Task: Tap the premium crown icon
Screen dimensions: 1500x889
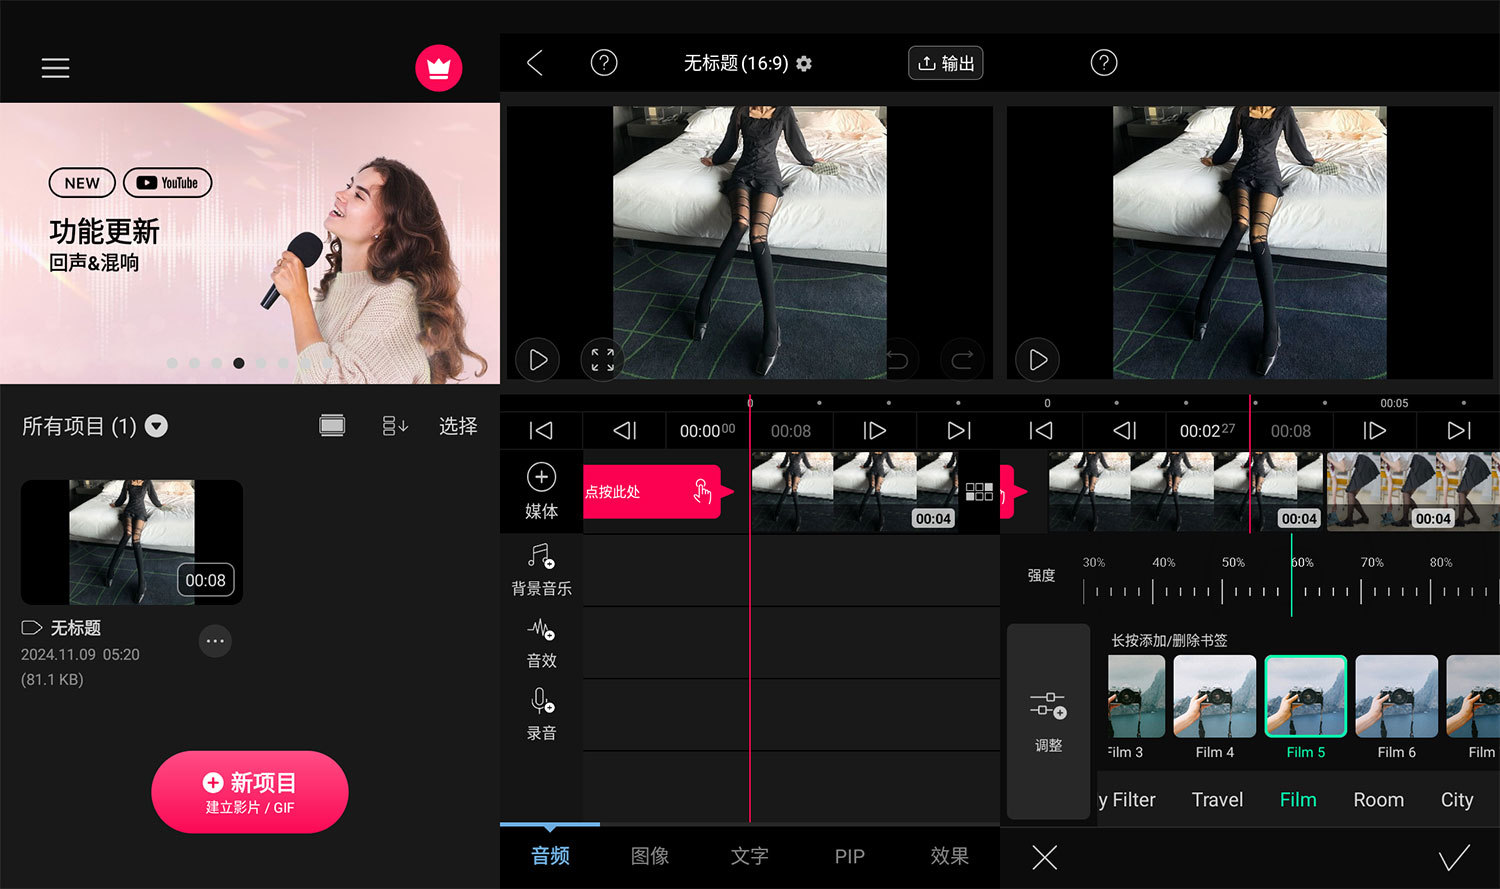Action: 439,67
